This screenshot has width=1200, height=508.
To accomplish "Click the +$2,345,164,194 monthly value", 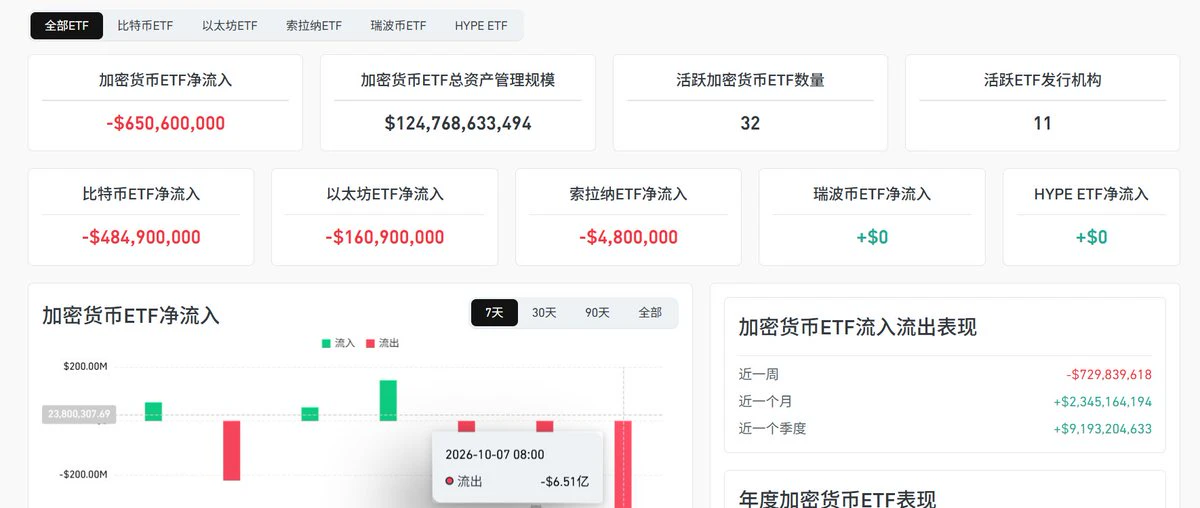I will (1102, 402).
